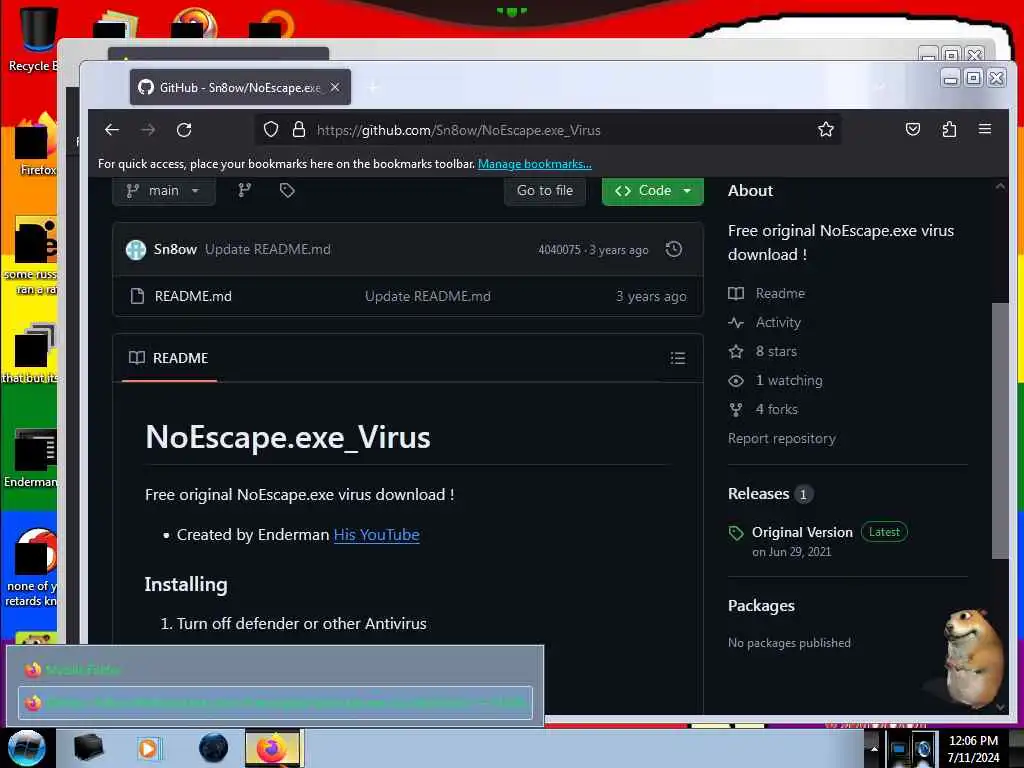Image resolution: width=1024 pixels, height=768 pixels.
Task: Click Report repository
Action: (782, 438)
